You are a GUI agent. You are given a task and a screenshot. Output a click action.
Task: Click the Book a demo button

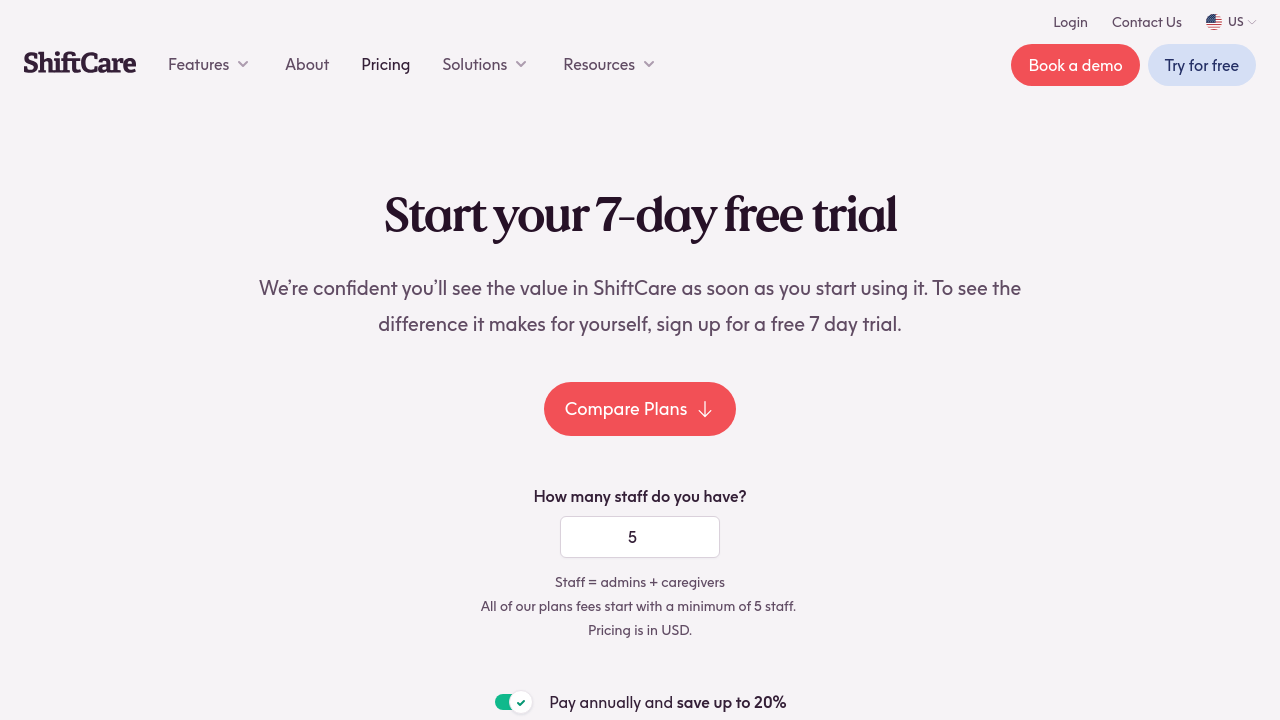pos(1075,65)
